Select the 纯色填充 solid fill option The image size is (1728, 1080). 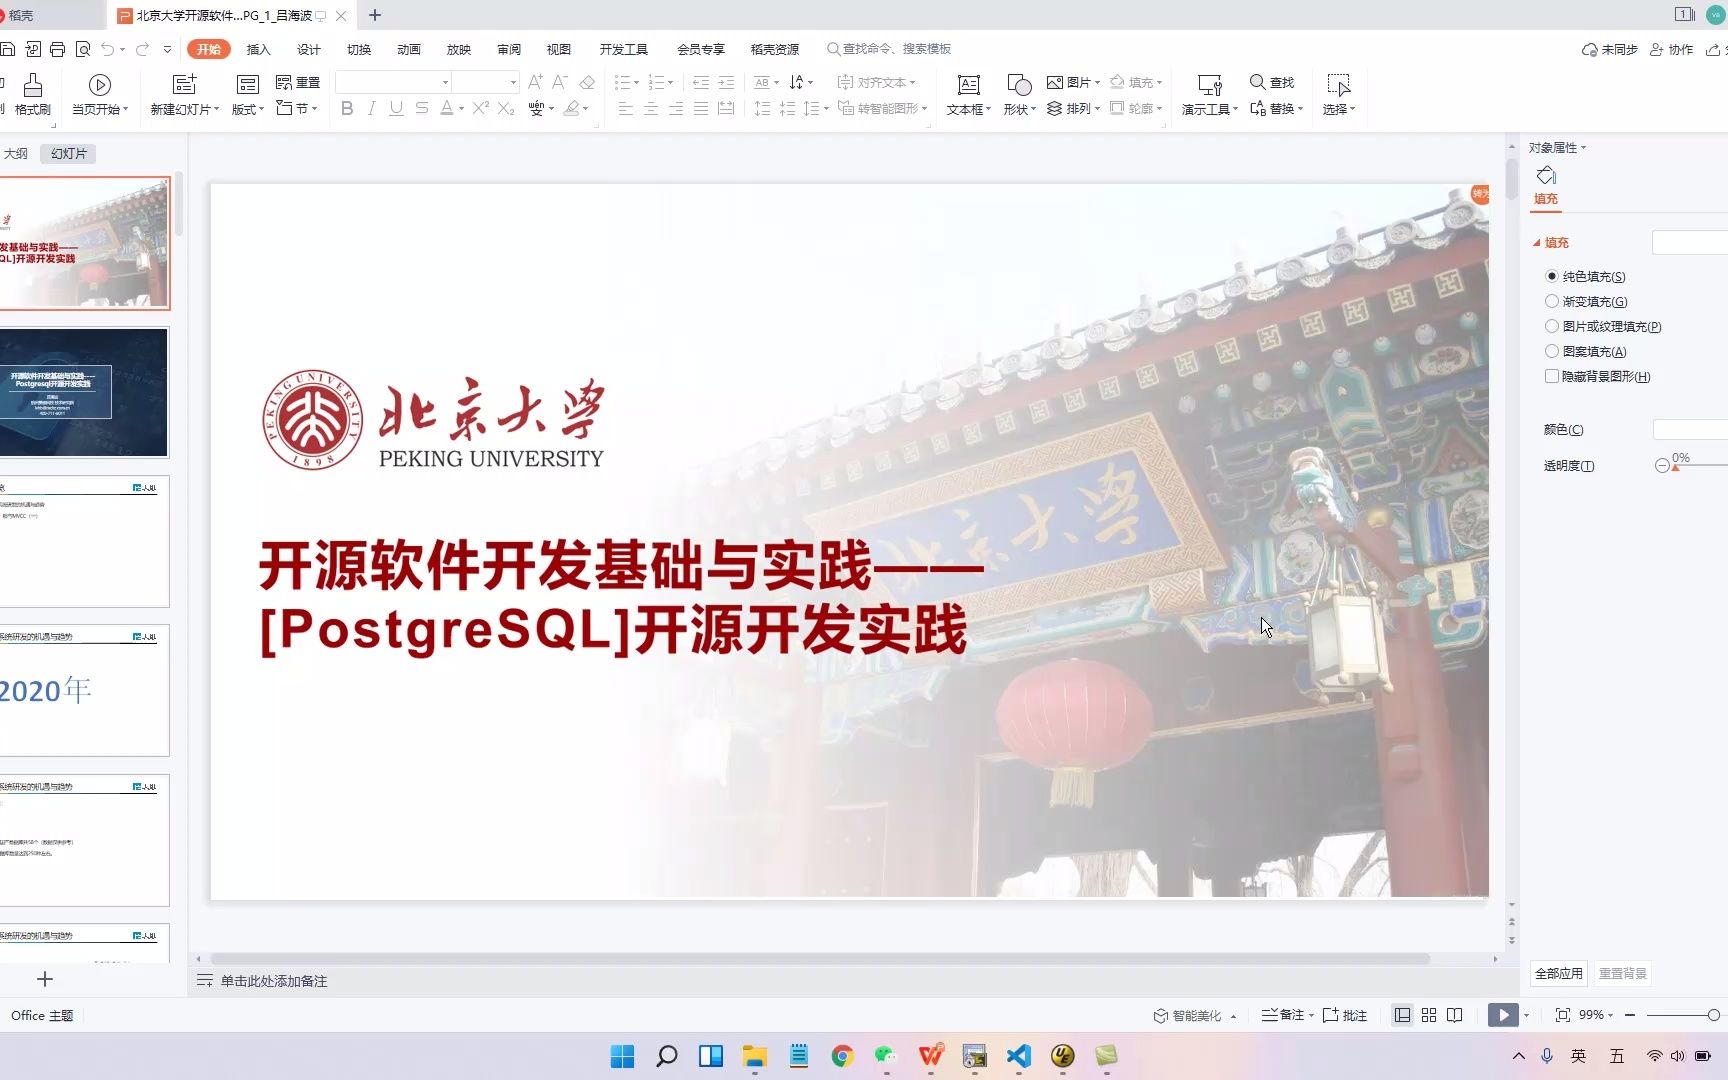click(x=1551, y=276)
